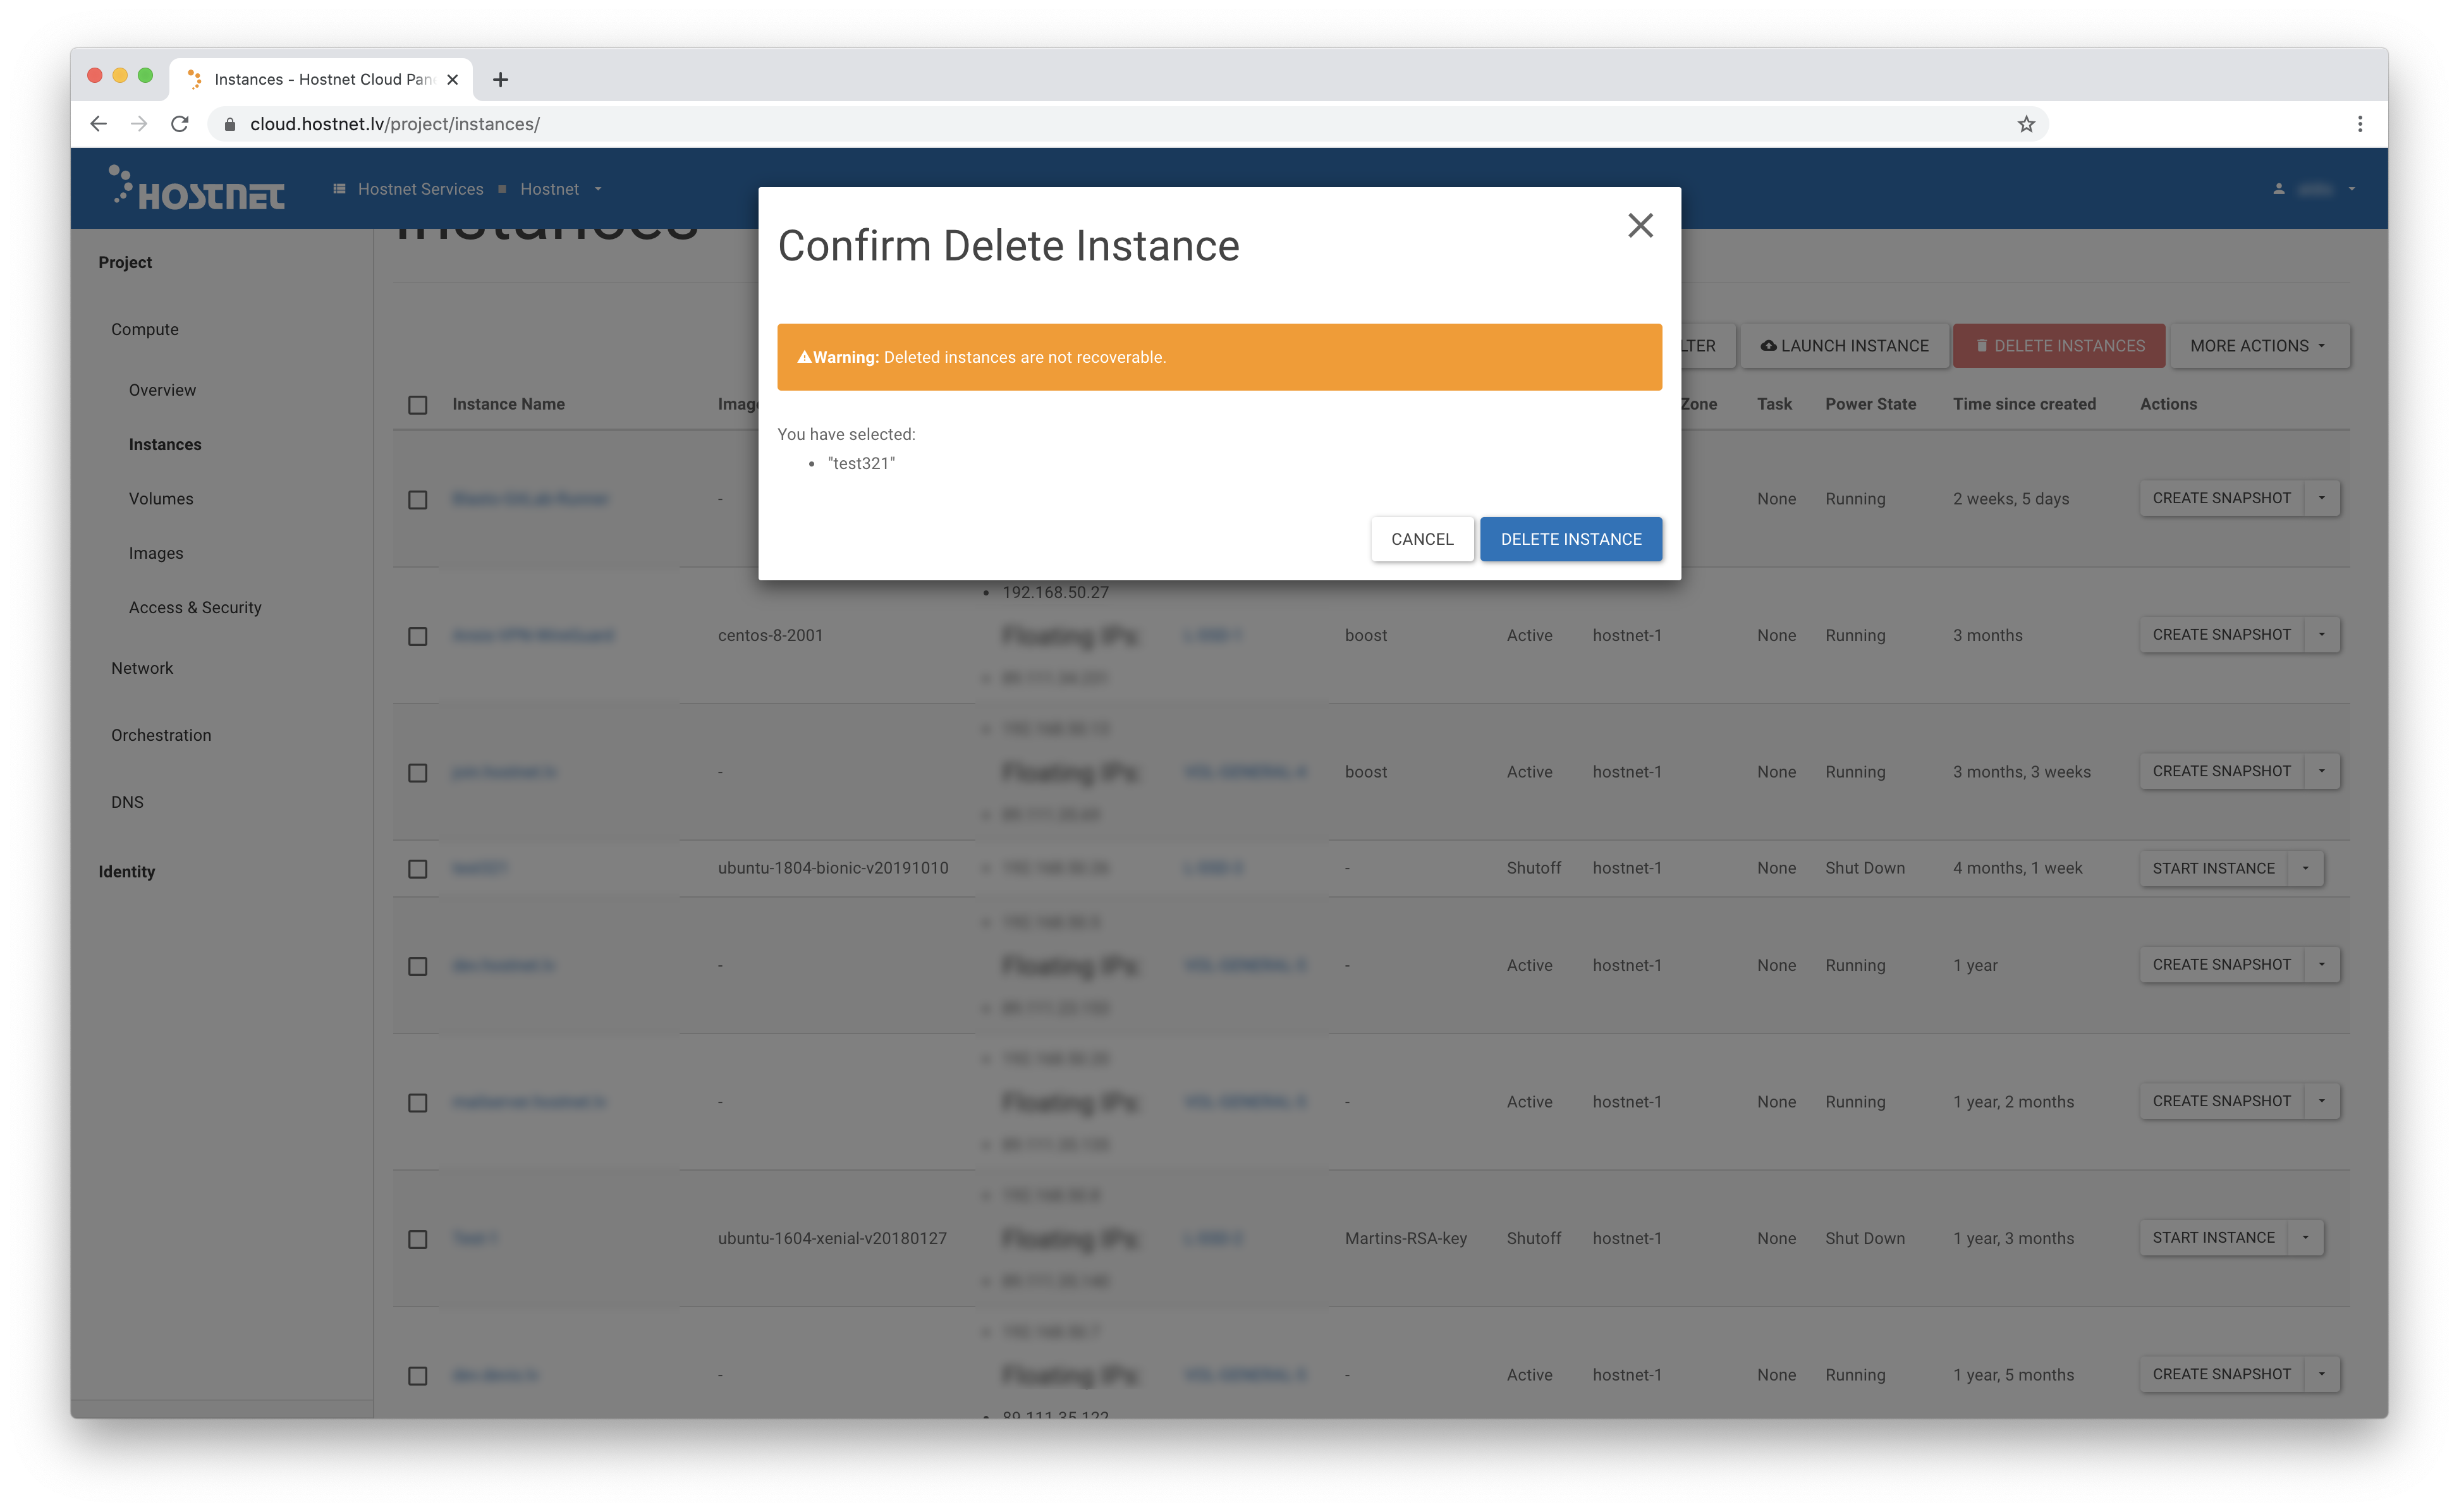Expand the More Actions dropdown
This screenshot has width=2459, height=1512.
pyautogui.click(x=2258, y=346)
